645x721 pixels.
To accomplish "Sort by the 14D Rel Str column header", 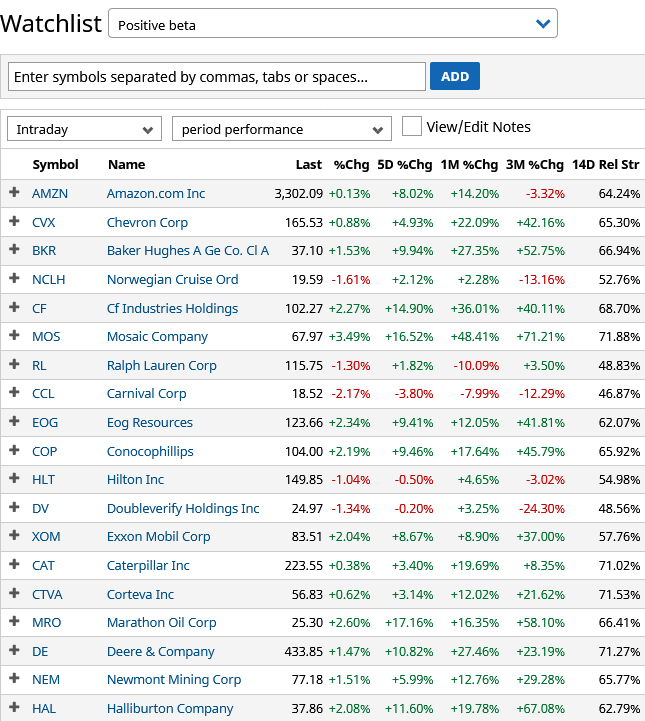I will point(605,165).
